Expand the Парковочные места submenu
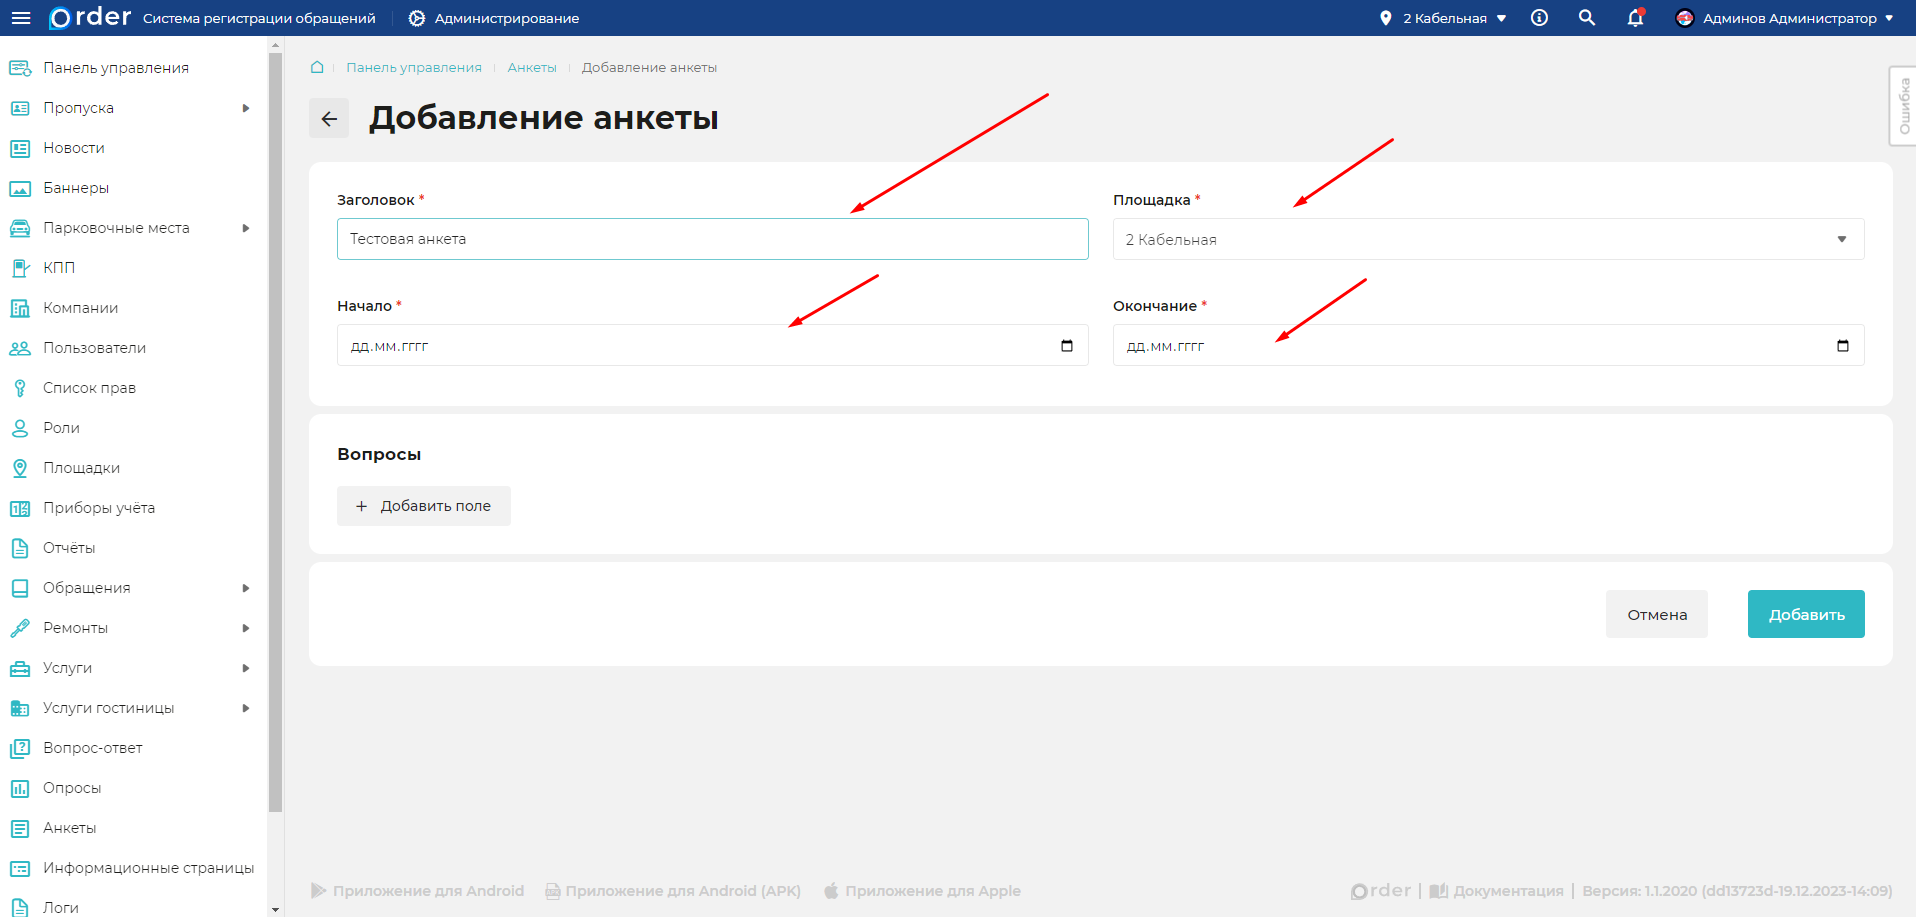The image size is (1916, 917). coord(246,228)
